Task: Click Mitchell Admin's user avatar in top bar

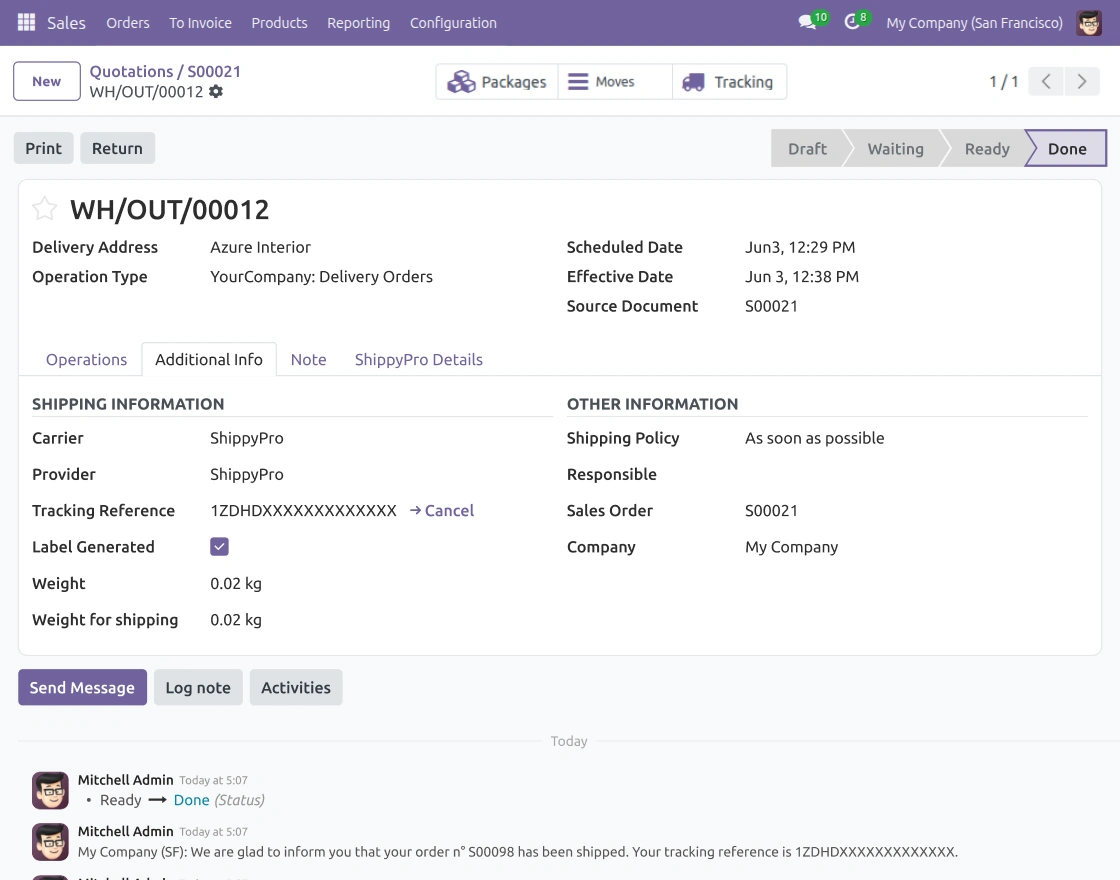Action: click(x=1089, y=23)
